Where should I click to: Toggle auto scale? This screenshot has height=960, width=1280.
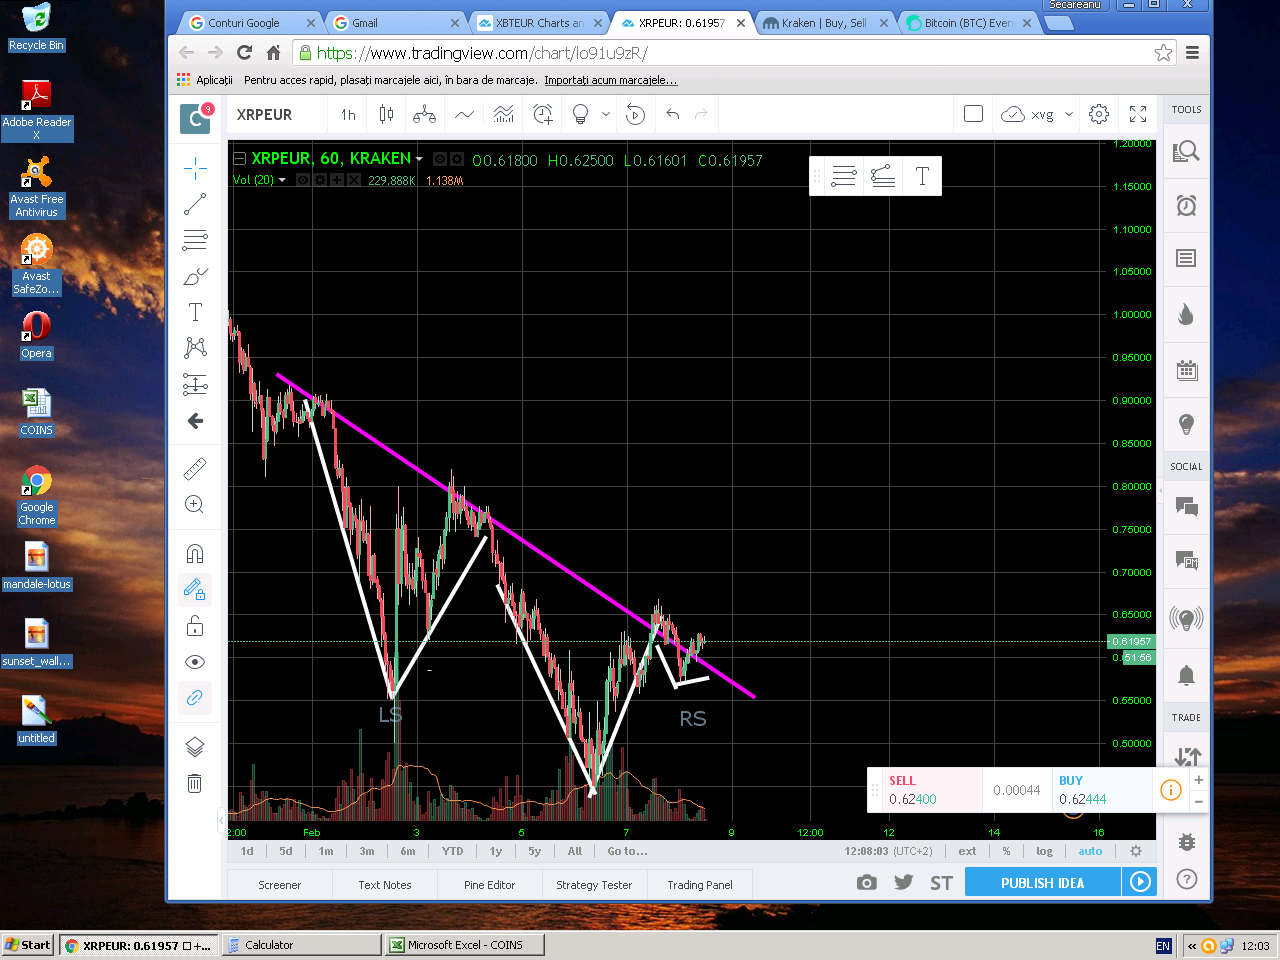pyautogui.click(x=1090, y=851)
